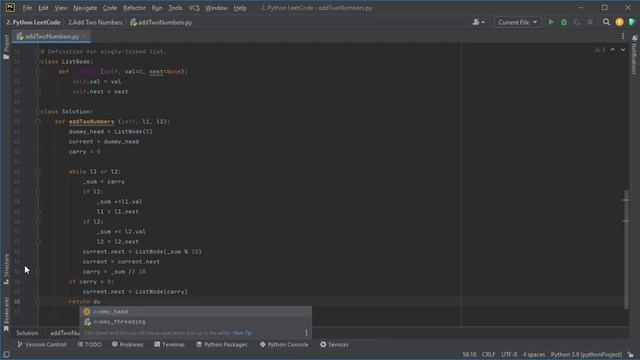This screenshot has width=640, height=360.
Task: Open the File menu
Action: pyautogui.click(x=27, y=8)
